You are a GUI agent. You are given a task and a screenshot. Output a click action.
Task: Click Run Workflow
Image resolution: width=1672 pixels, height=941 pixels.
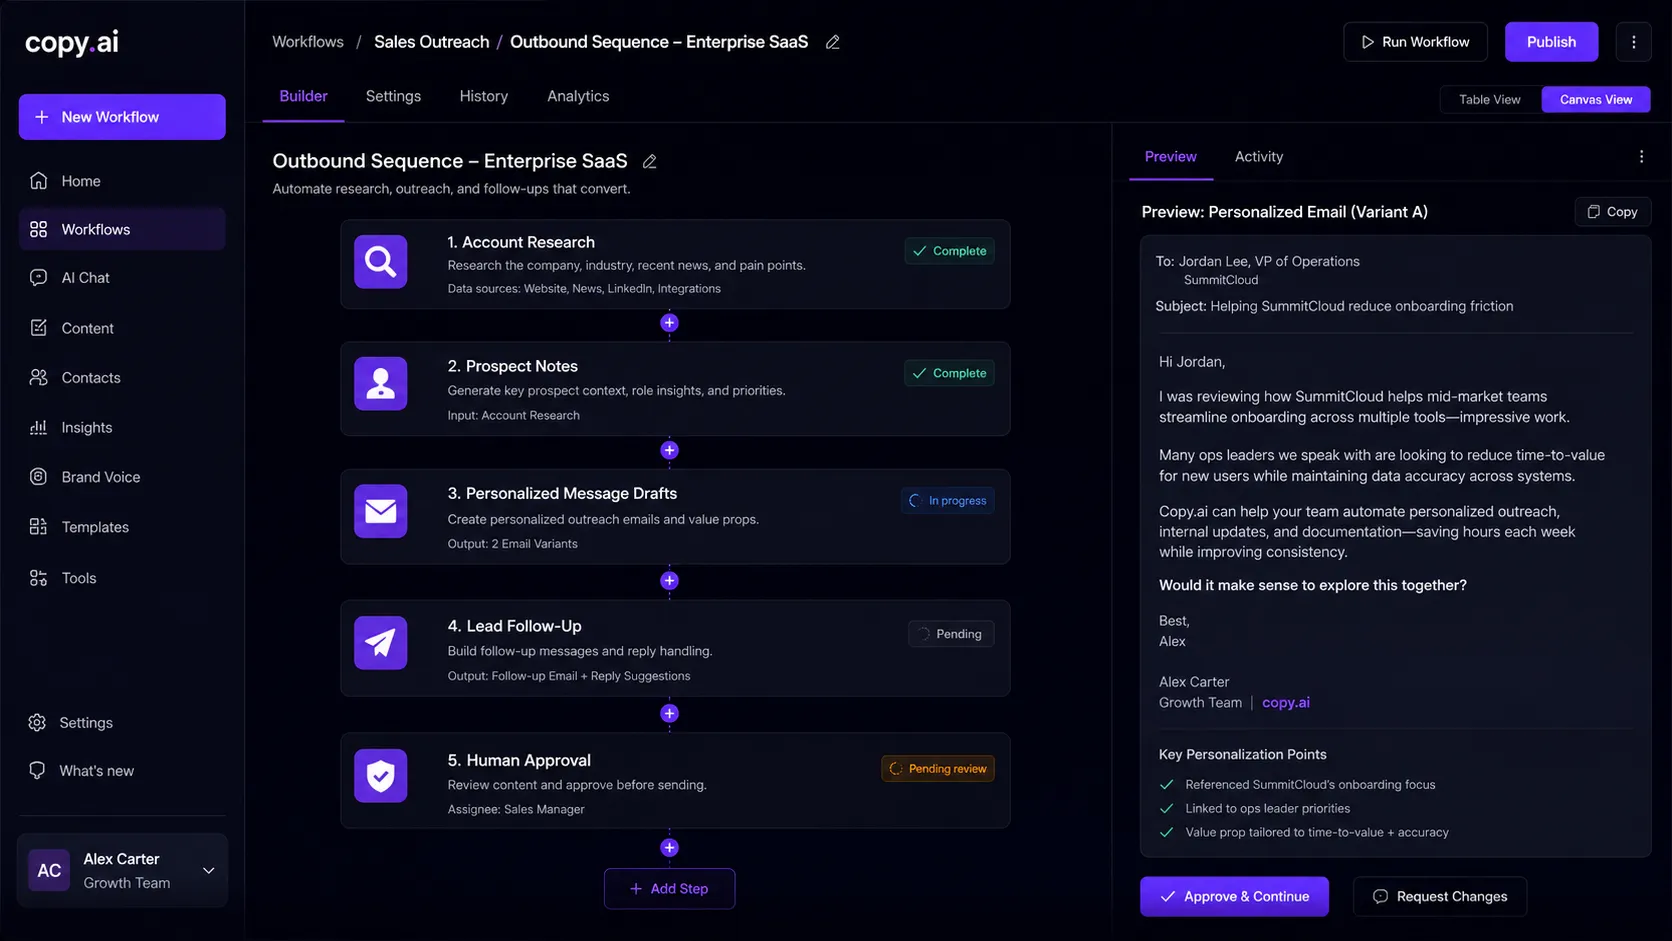coord(1416,42)
